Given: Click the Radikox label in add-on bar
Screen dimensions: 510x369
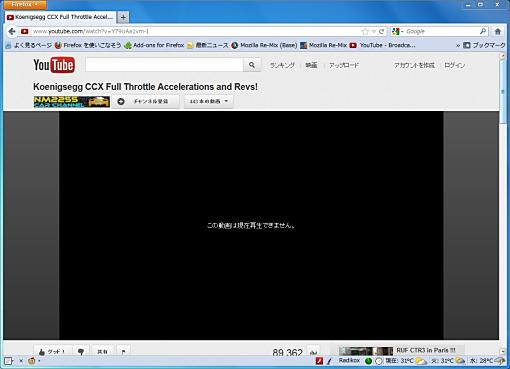Looking at the screenshot, I should coord(349,360).
